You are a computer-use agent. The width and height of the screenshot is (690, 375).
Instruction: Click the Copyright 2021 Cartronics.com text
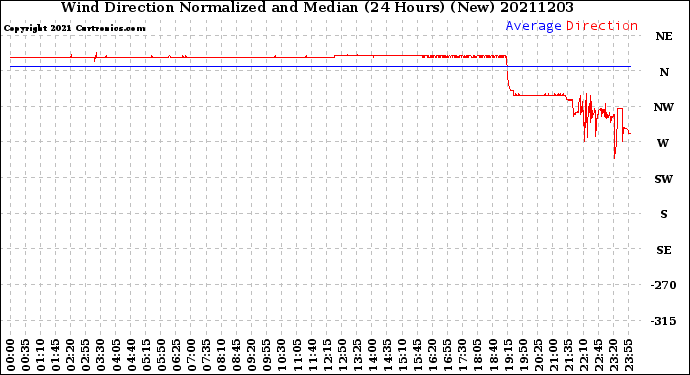[74, 28]
